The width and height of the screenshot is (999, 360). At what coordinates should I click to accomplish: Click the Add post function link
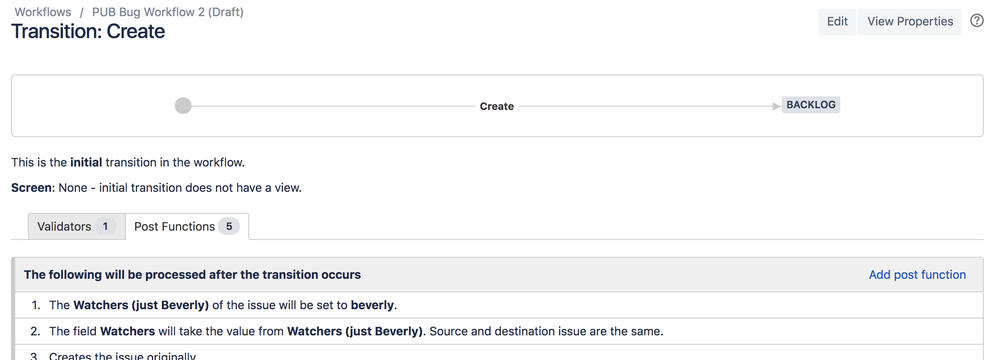click(x=917, y=275)
